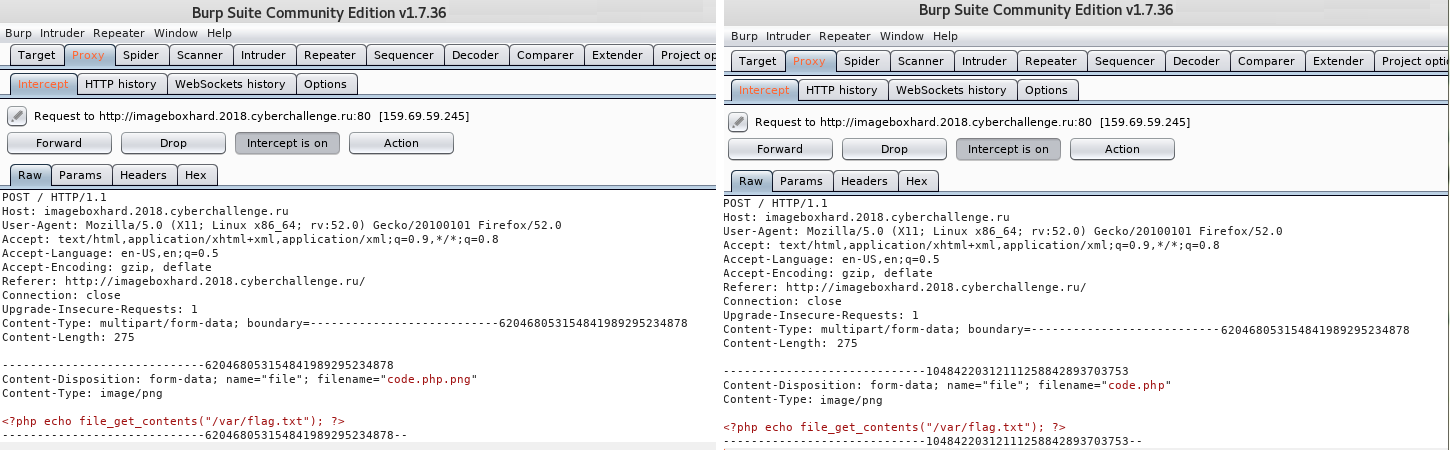This screenshot has height=450, width=1450.
Task: Switch to Sequencer tab in right window
Action: 1125,61
